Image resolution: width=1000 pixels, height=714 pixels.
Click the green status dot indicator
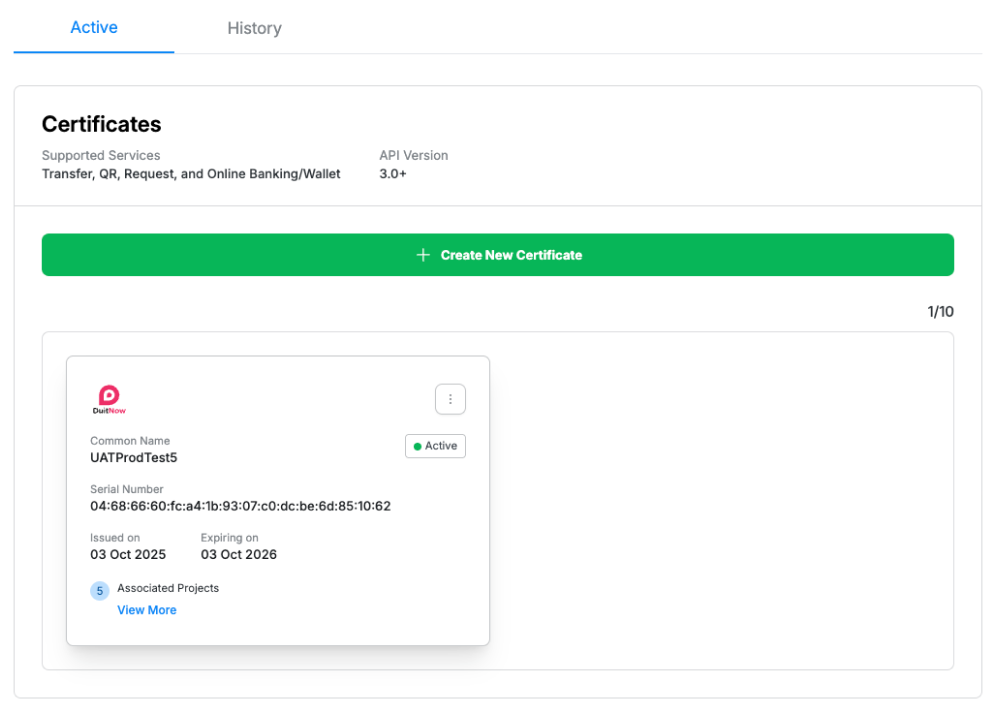click(x=417, y=446)
